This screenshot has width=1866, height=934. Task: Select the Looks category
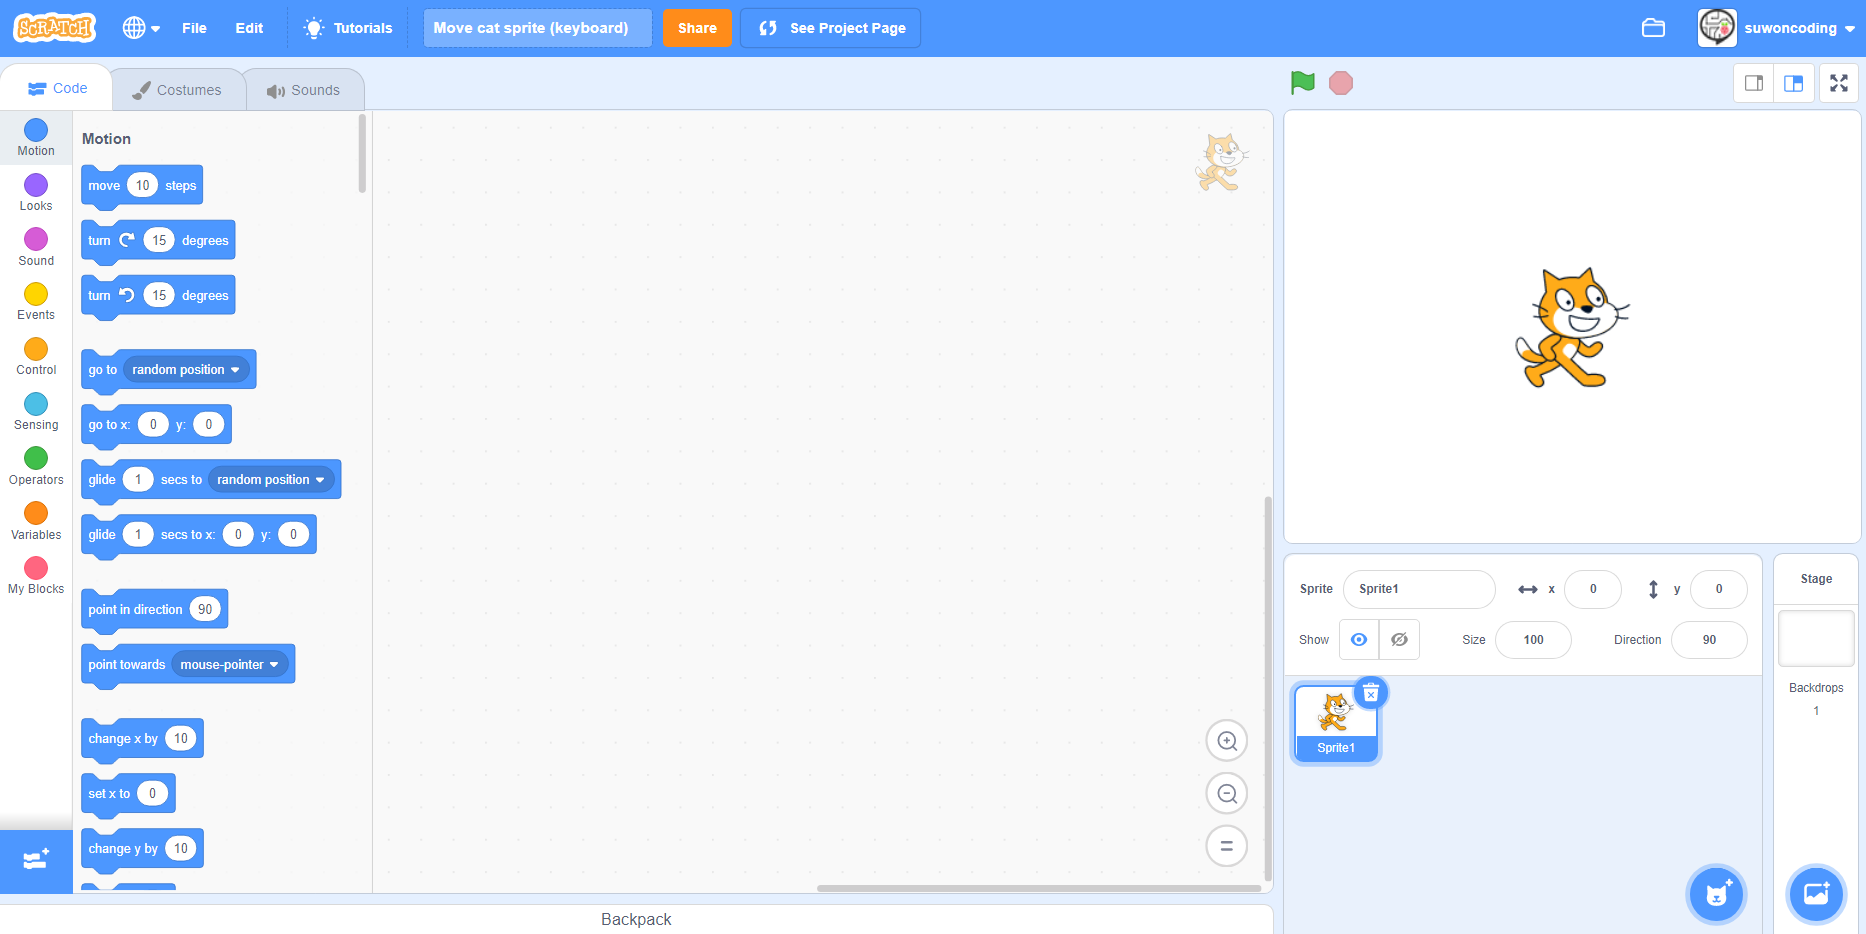pos(36,193)
